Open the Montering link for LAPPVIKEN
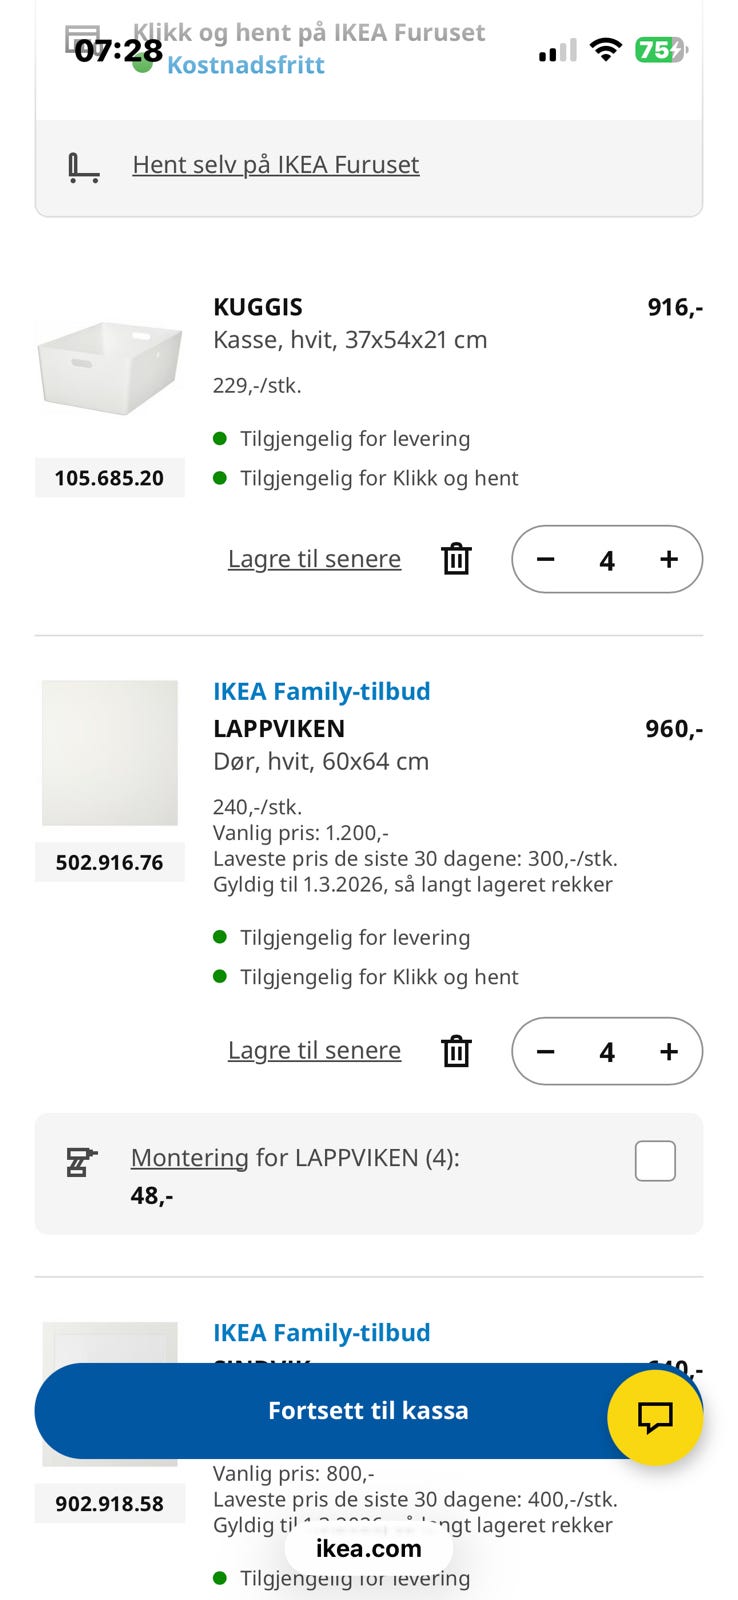 pos(189,1158)
